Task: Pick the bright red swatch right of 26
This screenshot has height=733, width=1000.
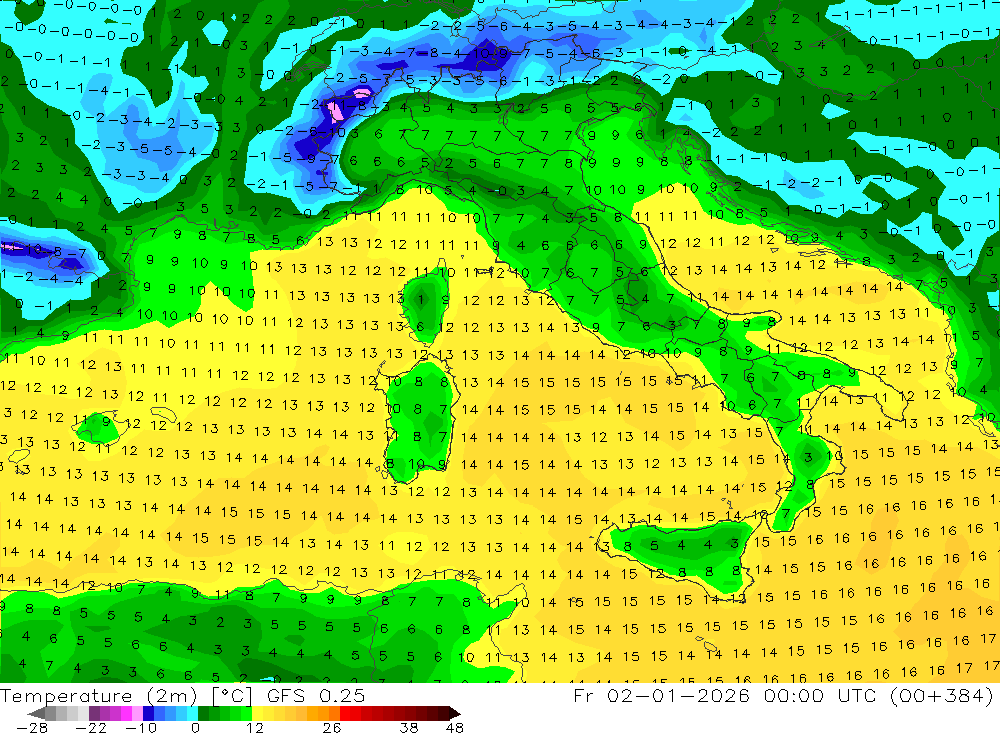Action: point(345,713)
